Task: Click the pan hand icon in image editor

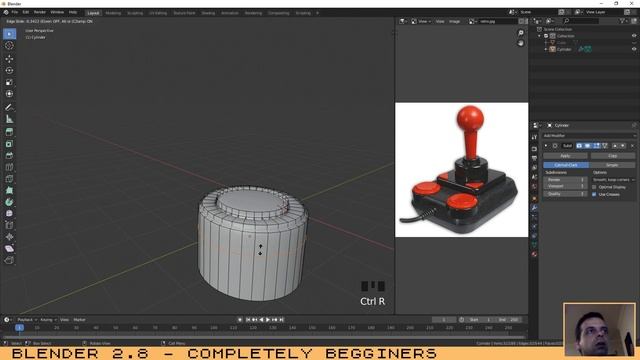Action: 521,43
